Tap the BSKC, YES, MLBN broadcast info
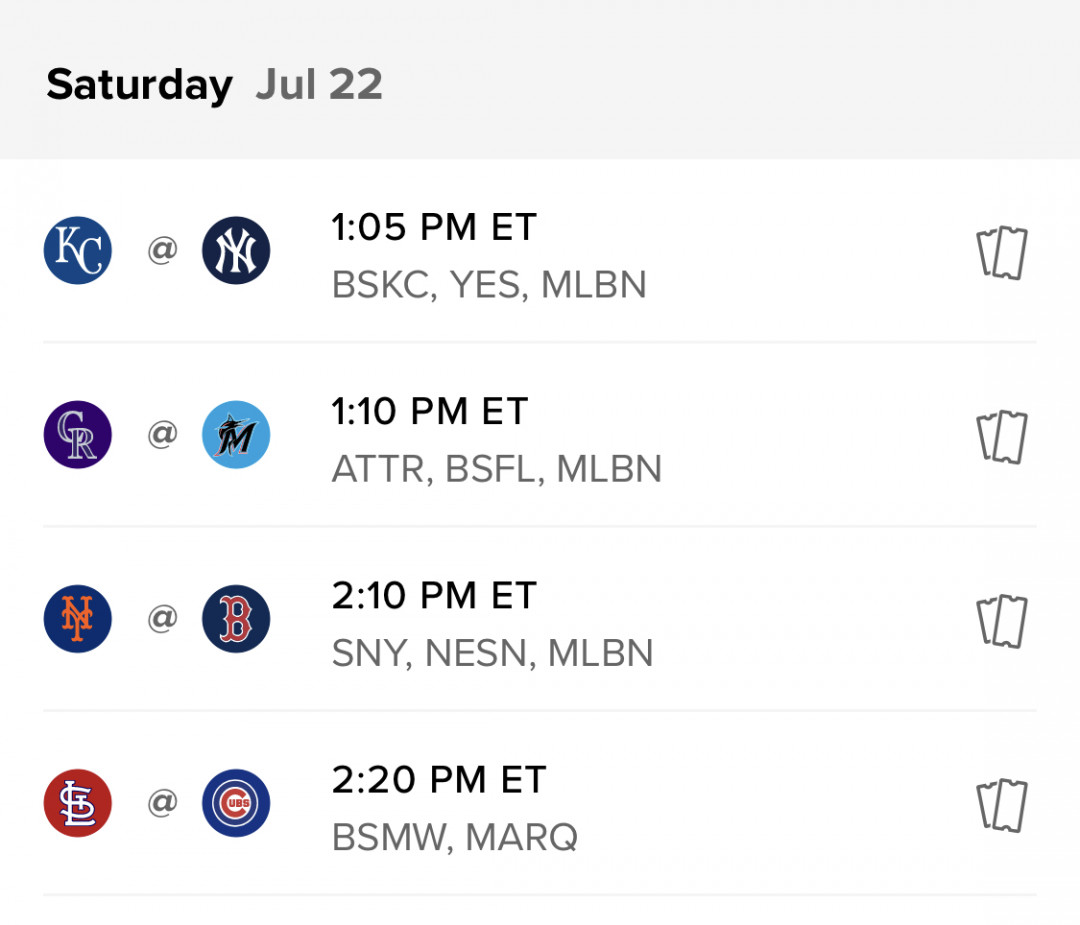The height and width of the screenshot is (925, 1080). [489, 284]
